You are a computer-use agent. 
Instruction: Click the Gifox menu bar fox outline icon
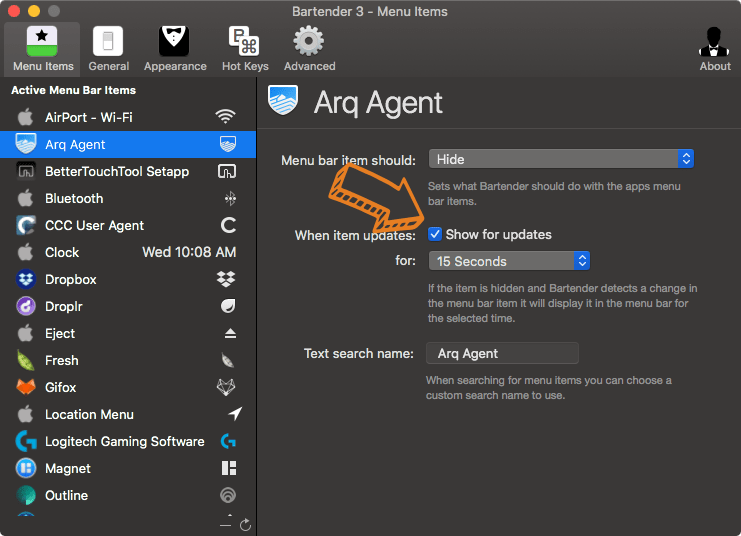pos(226,387)
